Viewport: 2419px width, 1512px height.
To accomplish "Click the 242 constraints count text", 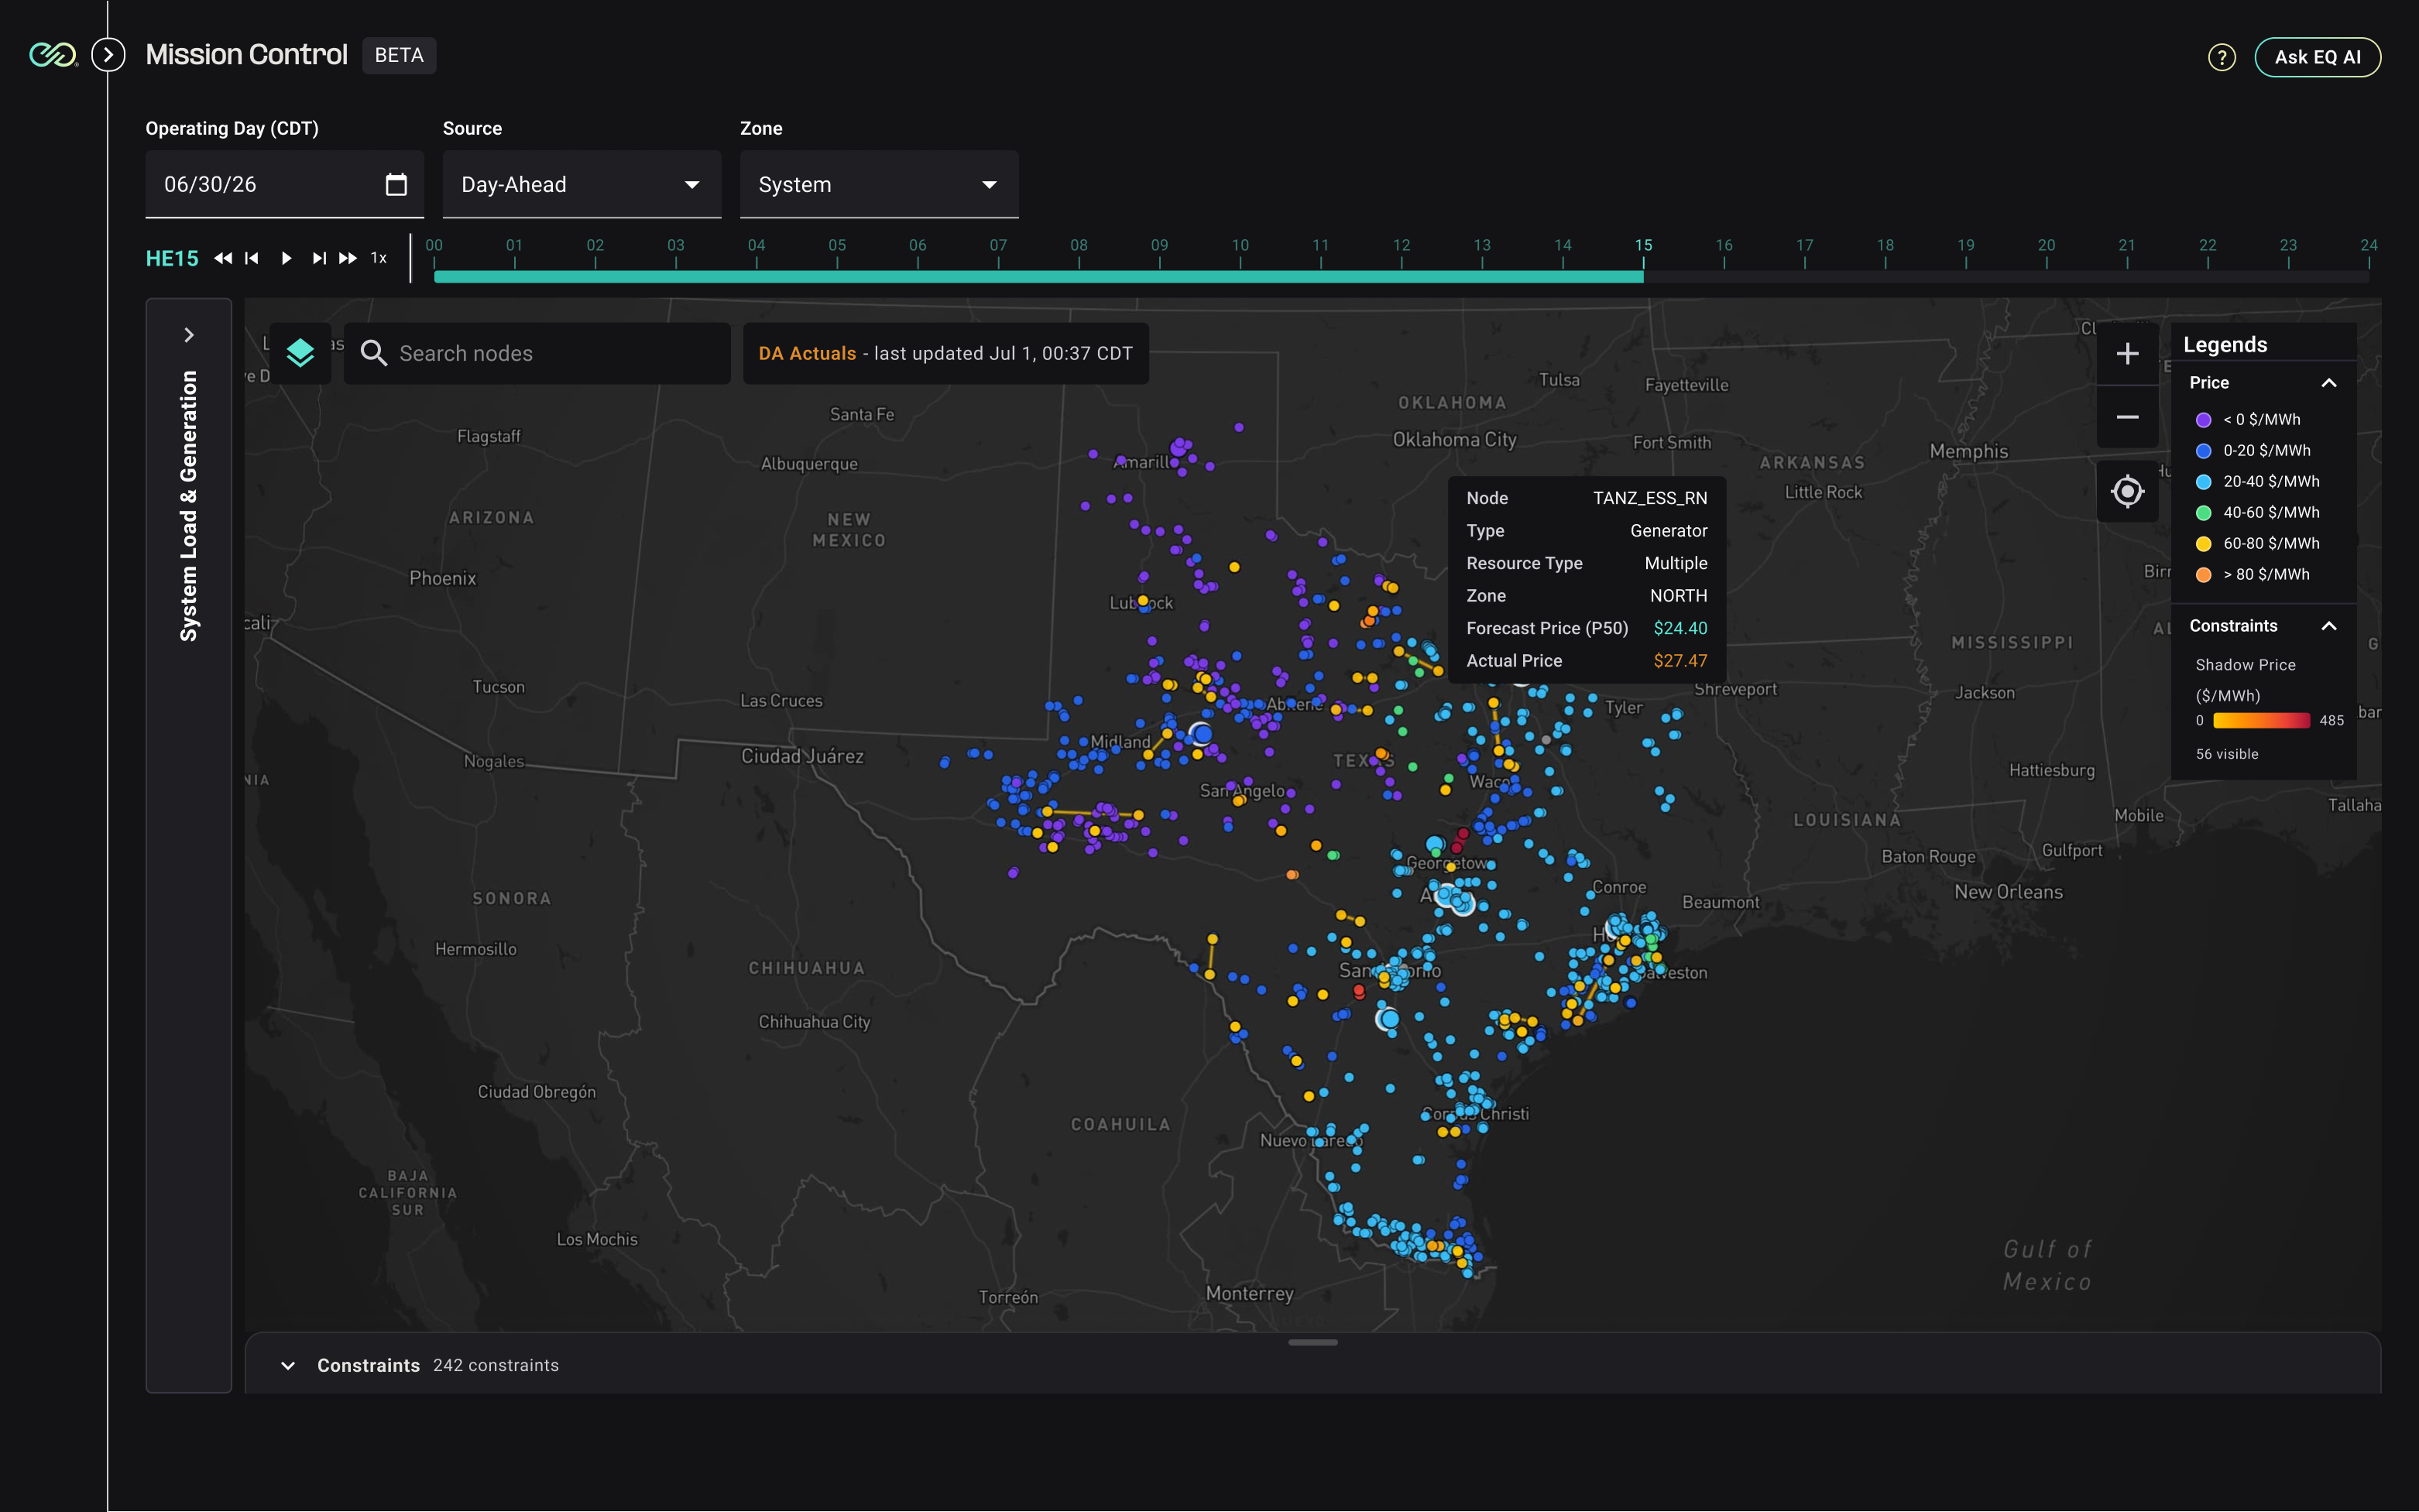I will (496, 1365).
